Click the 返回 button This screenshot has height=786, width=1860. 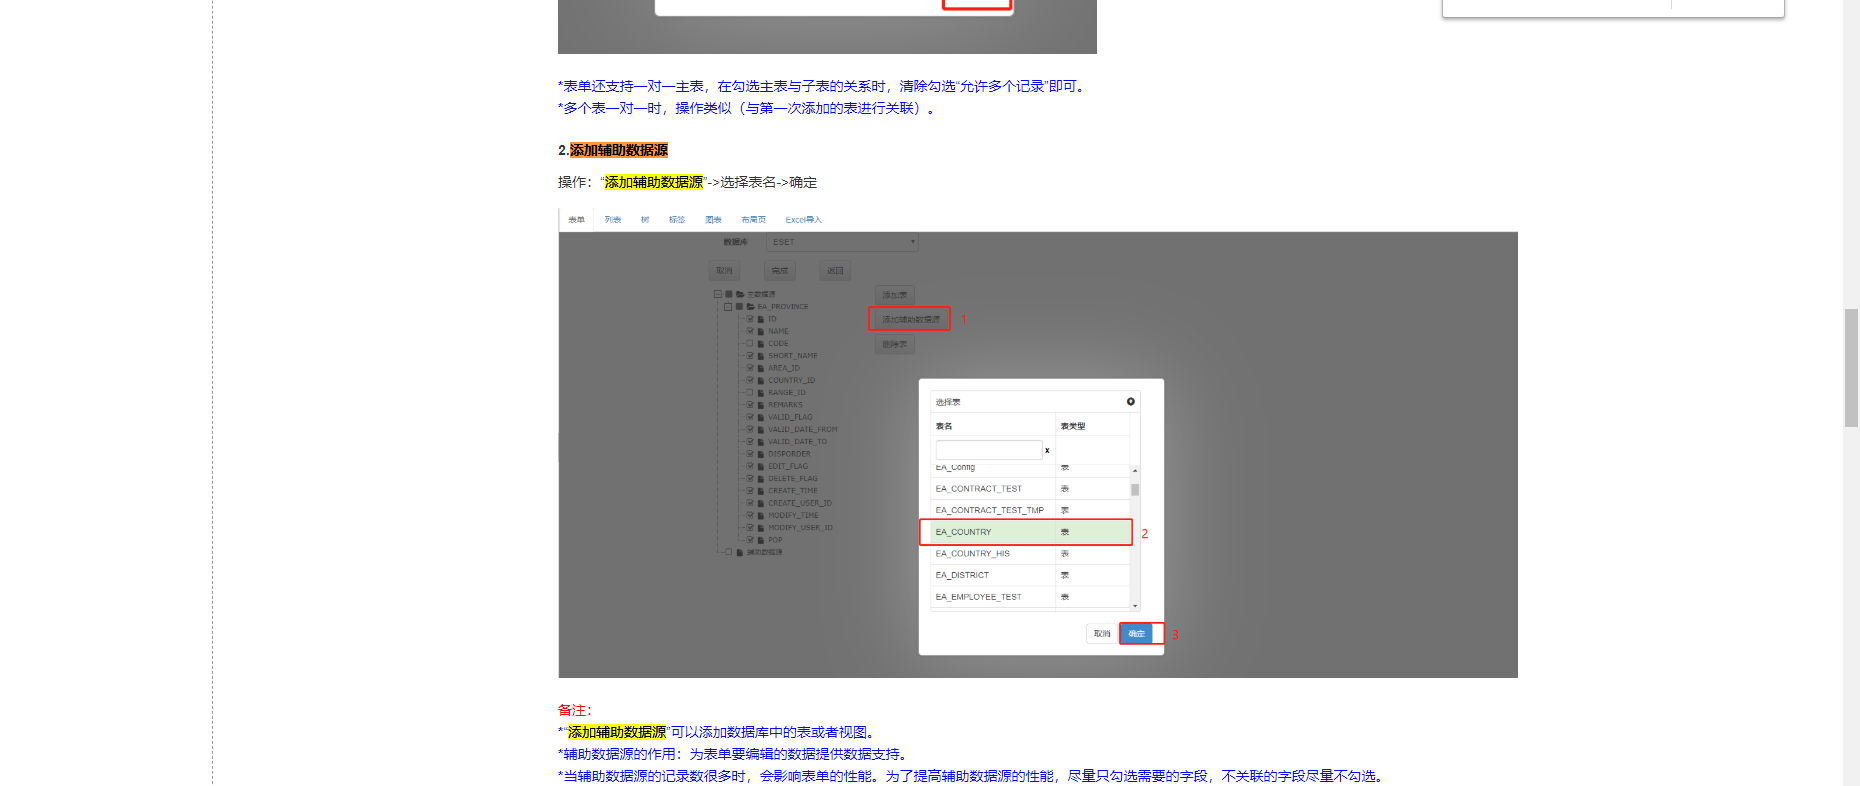pos(835,271)
